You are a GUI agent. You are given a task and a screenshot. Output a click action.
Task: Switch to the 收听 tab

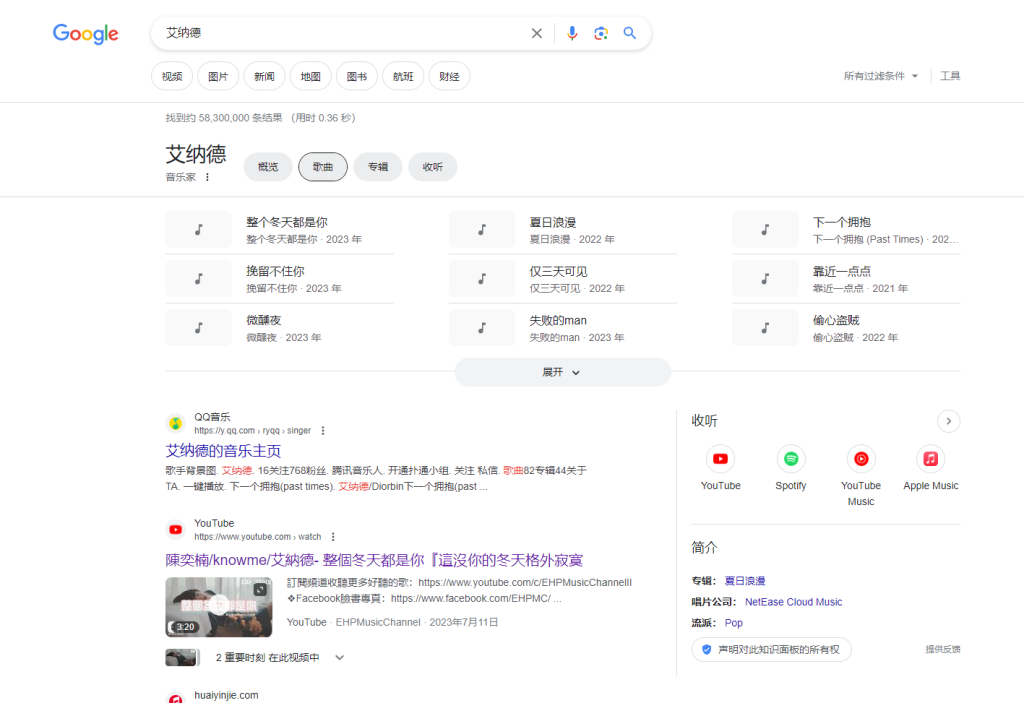432,167
